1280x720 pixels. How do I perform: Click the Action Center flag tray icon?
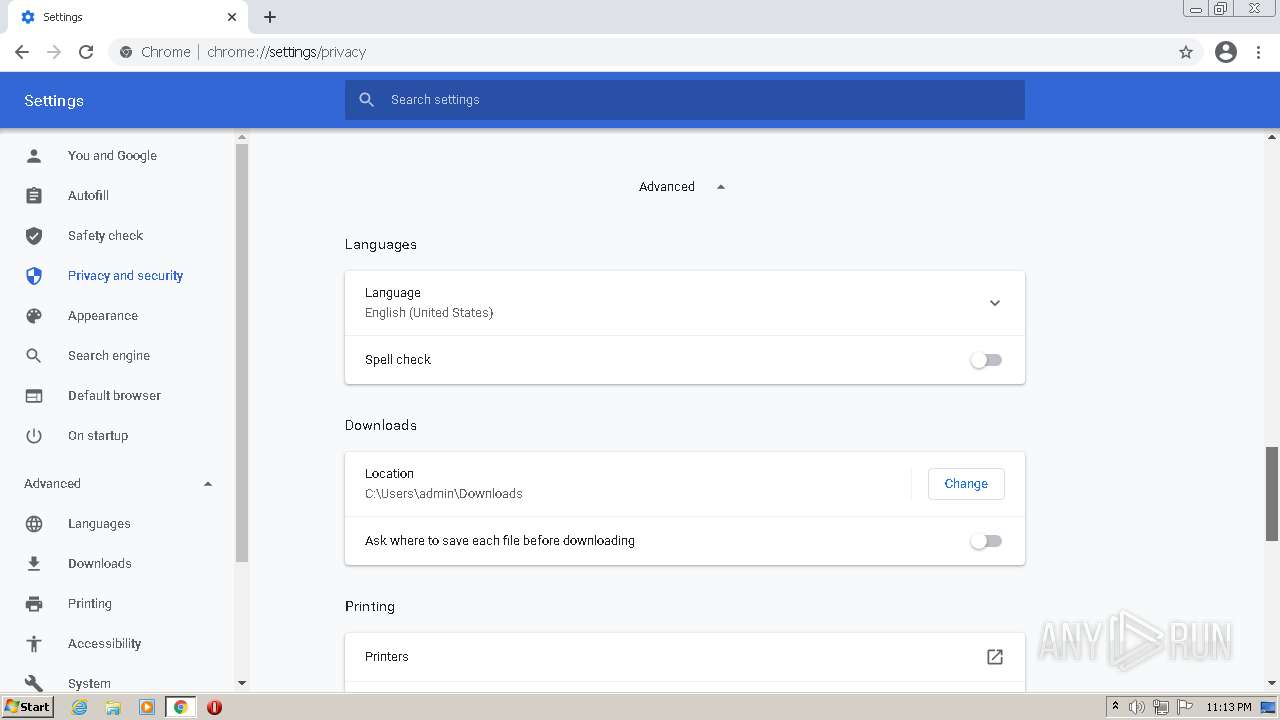(x=1185, y=707)
